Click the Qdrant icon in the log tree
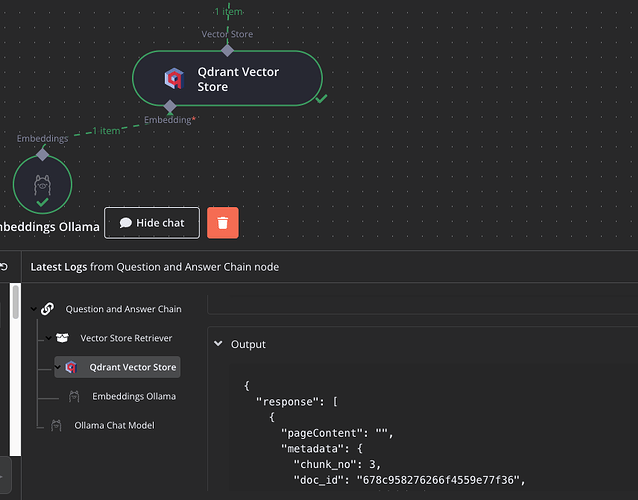The image size is (638, 500). [x=71, y=367]
